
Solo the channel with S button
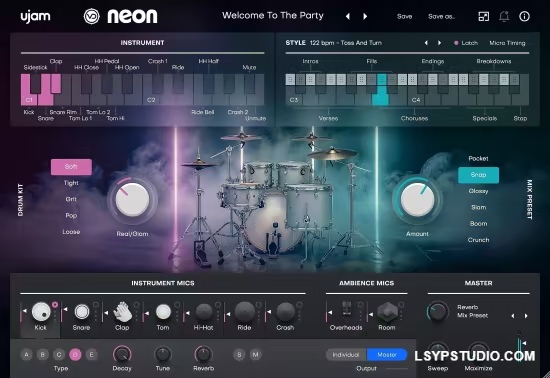coord(239,355)
